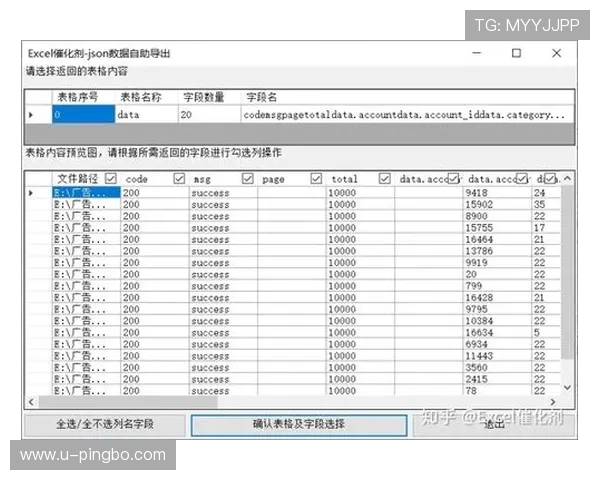Select the cell with value 16464
This screenshot has height=480, width=600.
coord(497,239)
